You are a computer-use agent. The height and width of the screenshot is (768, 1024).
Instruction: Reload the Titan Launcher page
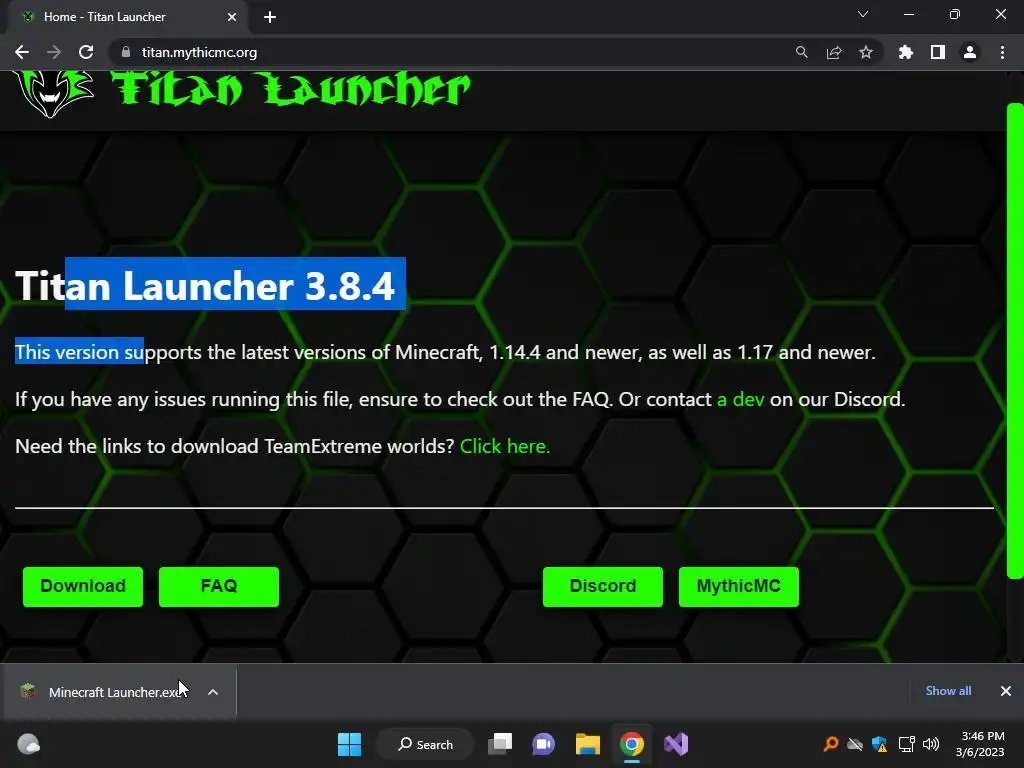86,52
